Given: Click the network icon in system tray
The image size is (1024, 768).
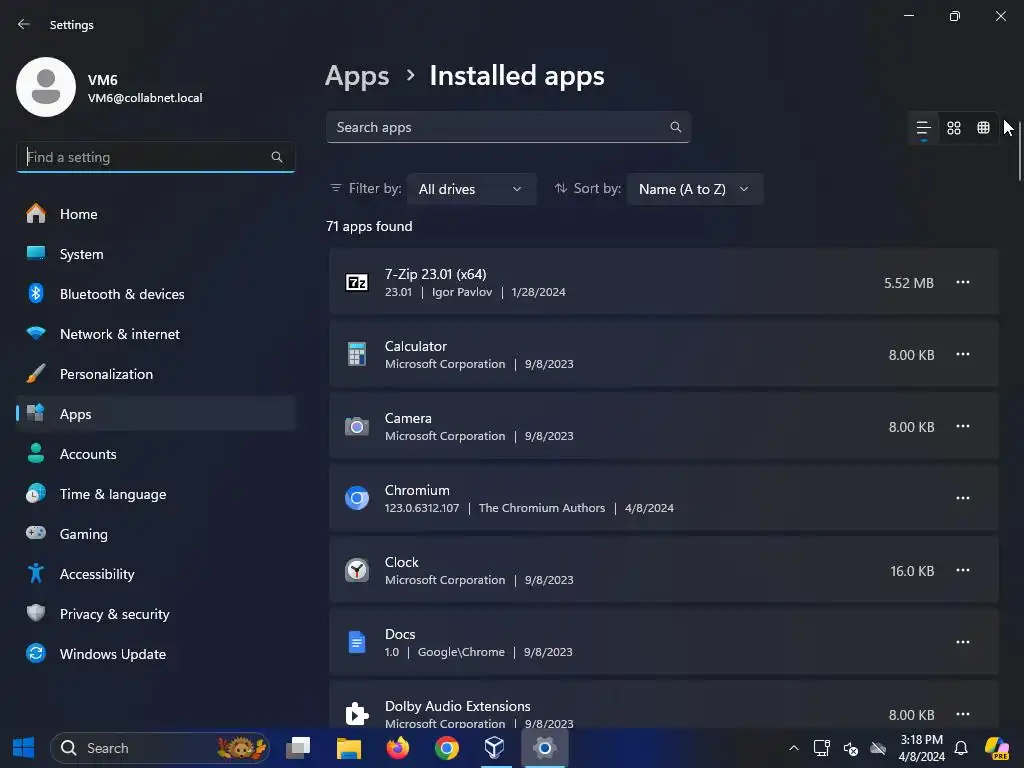Looking at the screenshot, I should pos(821,748).
